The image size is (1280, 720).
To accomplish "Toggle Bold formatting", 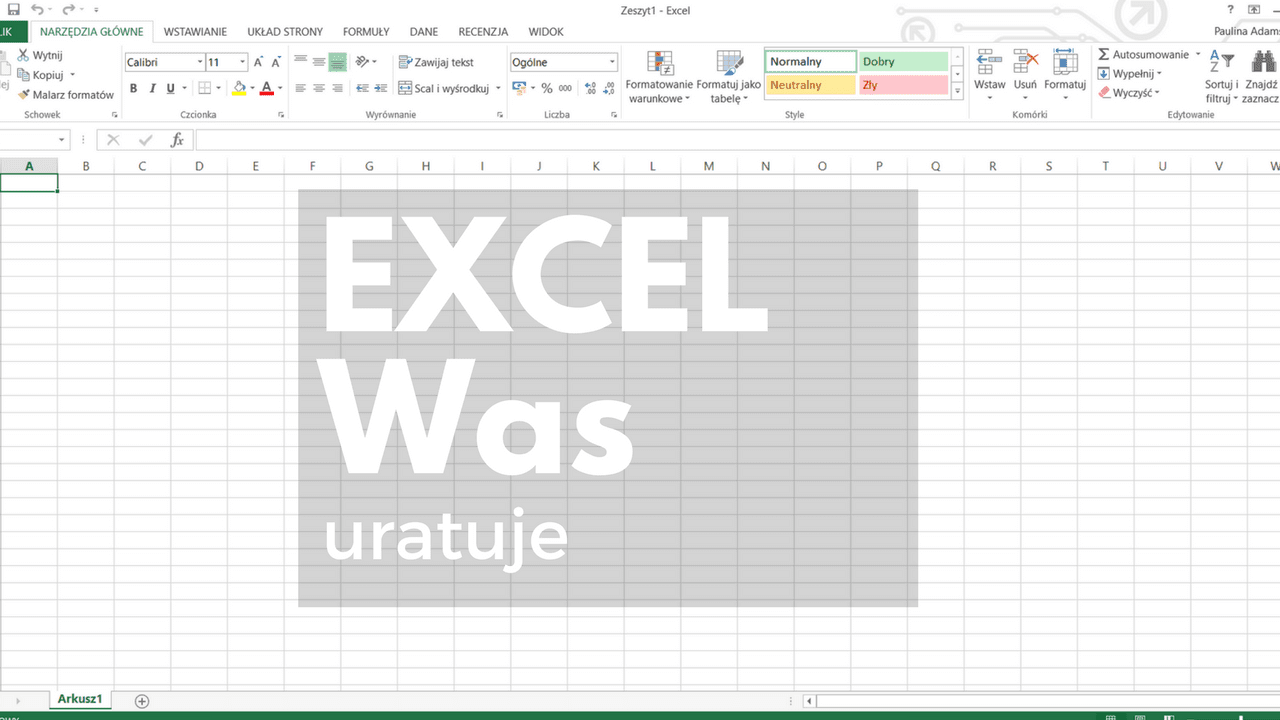I will tap(133, 88).
